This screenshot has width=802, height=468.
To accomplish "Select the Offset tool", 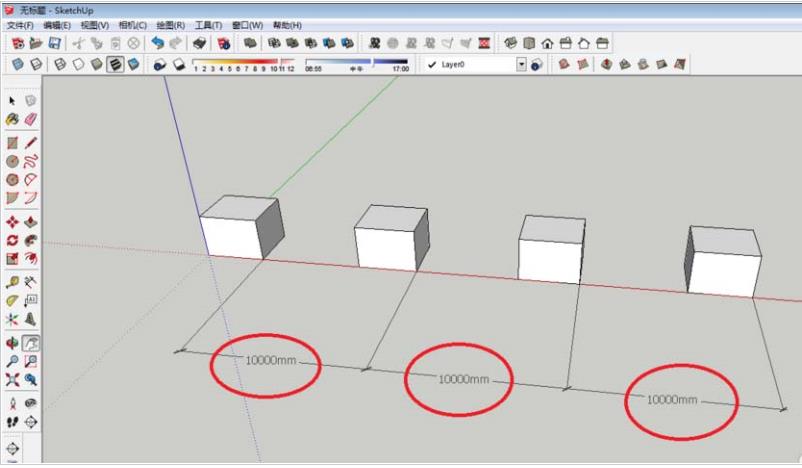I will coord(31,259).
